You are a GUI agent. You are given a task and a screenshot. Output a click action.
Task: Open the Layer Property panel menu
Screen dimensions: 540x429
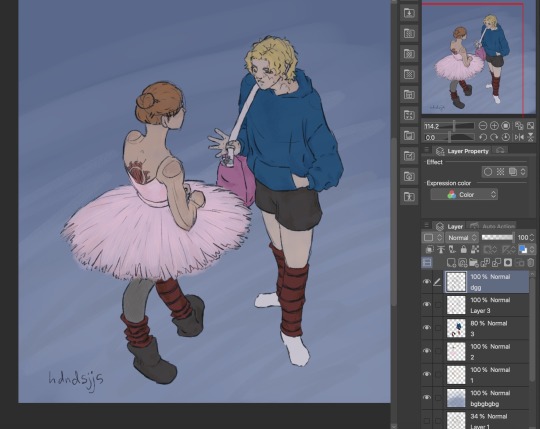(426, 150)
